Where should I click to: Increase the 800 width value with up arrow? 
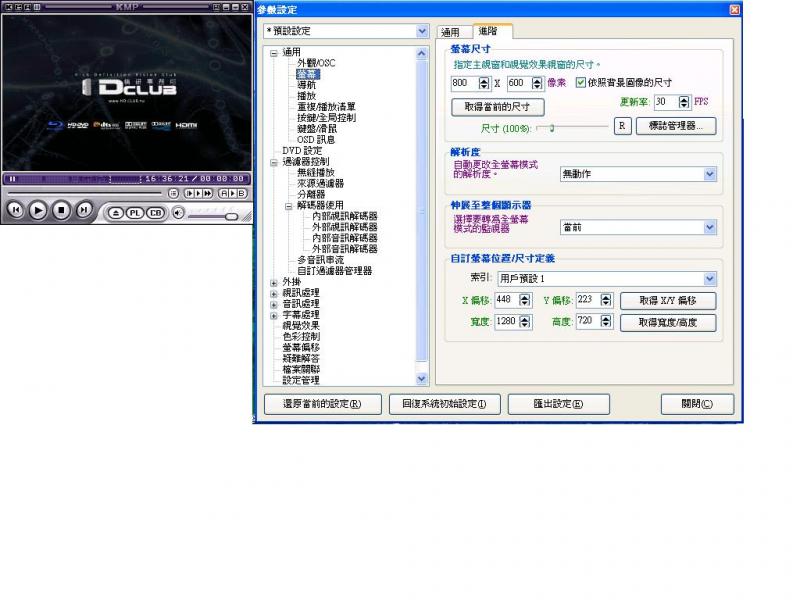pyautogui.click(x=484, y=80)
